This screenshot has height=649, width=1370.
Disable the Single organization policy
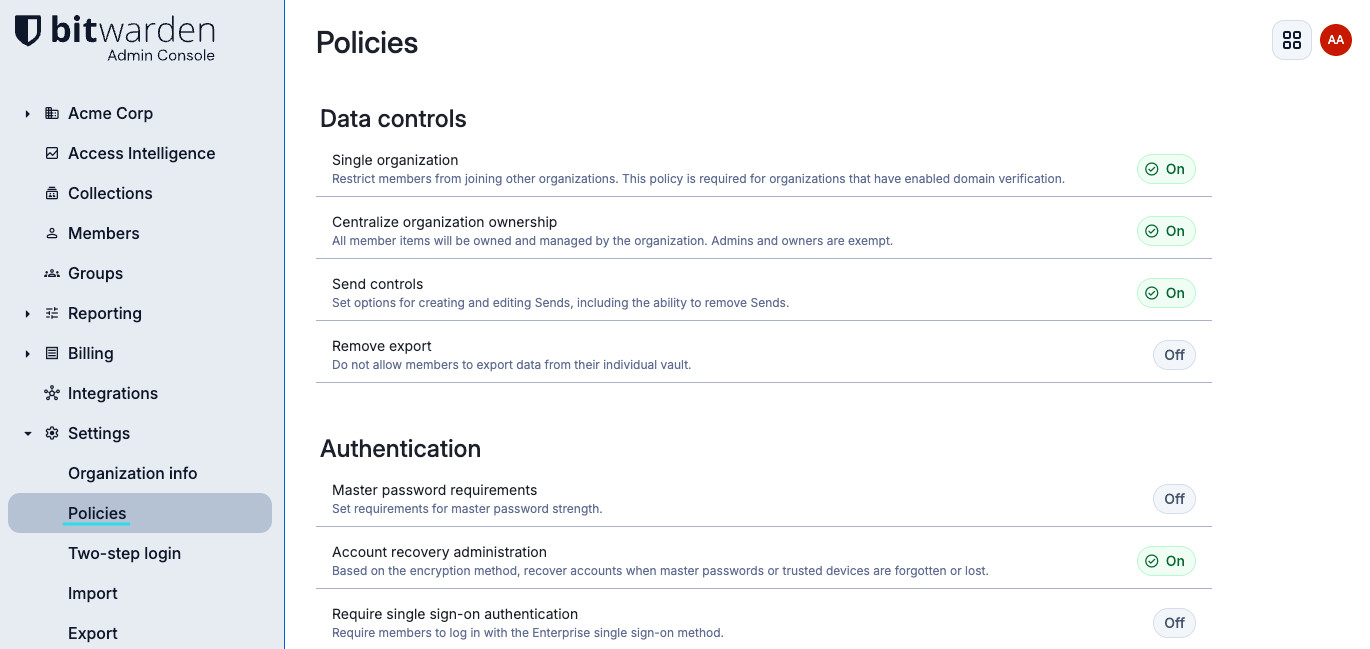(x=1166, y=169)
